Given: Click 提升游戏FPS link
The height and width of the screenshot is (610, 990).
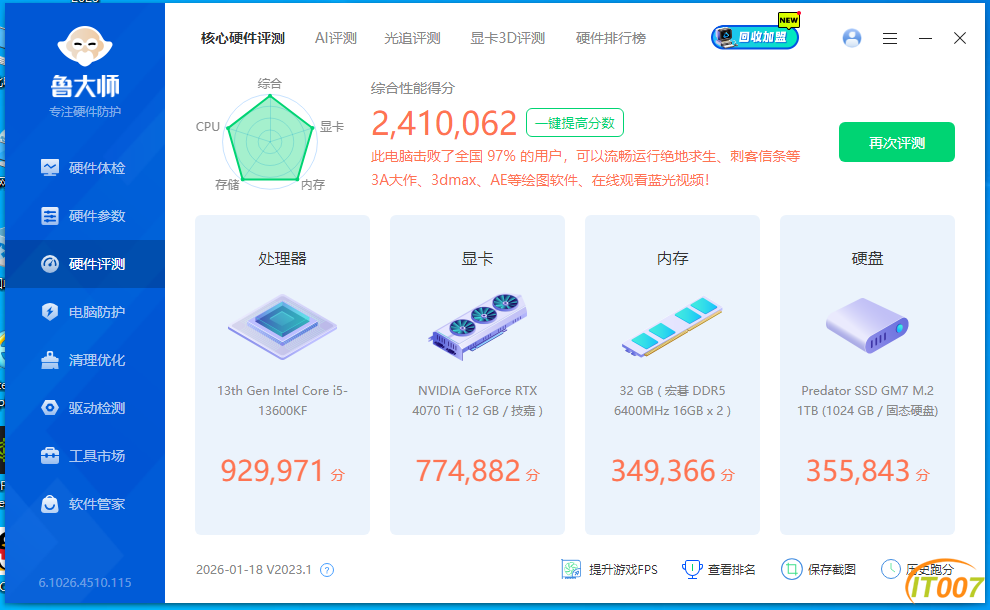Looking at the screenshot, I should pyautogui.click(x=610, y=569).
